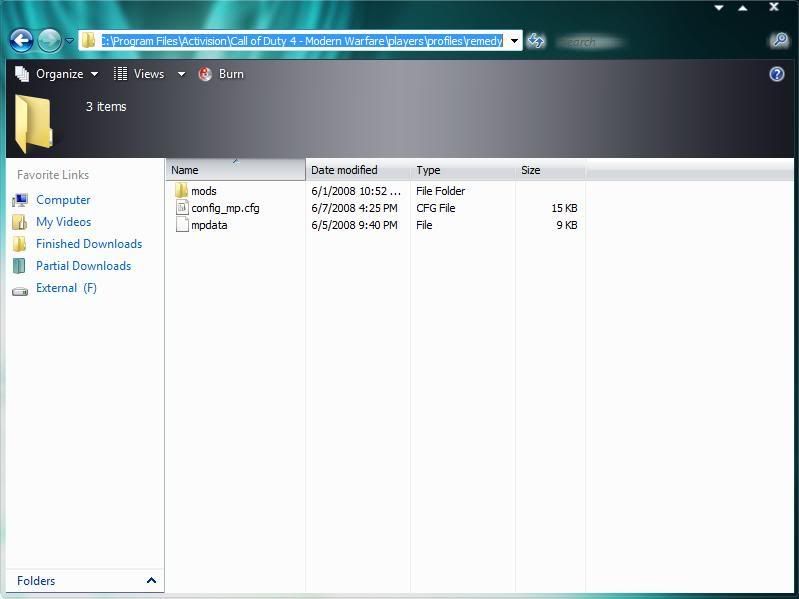The height and width of the screenshot is (599, 799).
Task: Open Partial Downloads favorite link
Action: coord(84,265)
